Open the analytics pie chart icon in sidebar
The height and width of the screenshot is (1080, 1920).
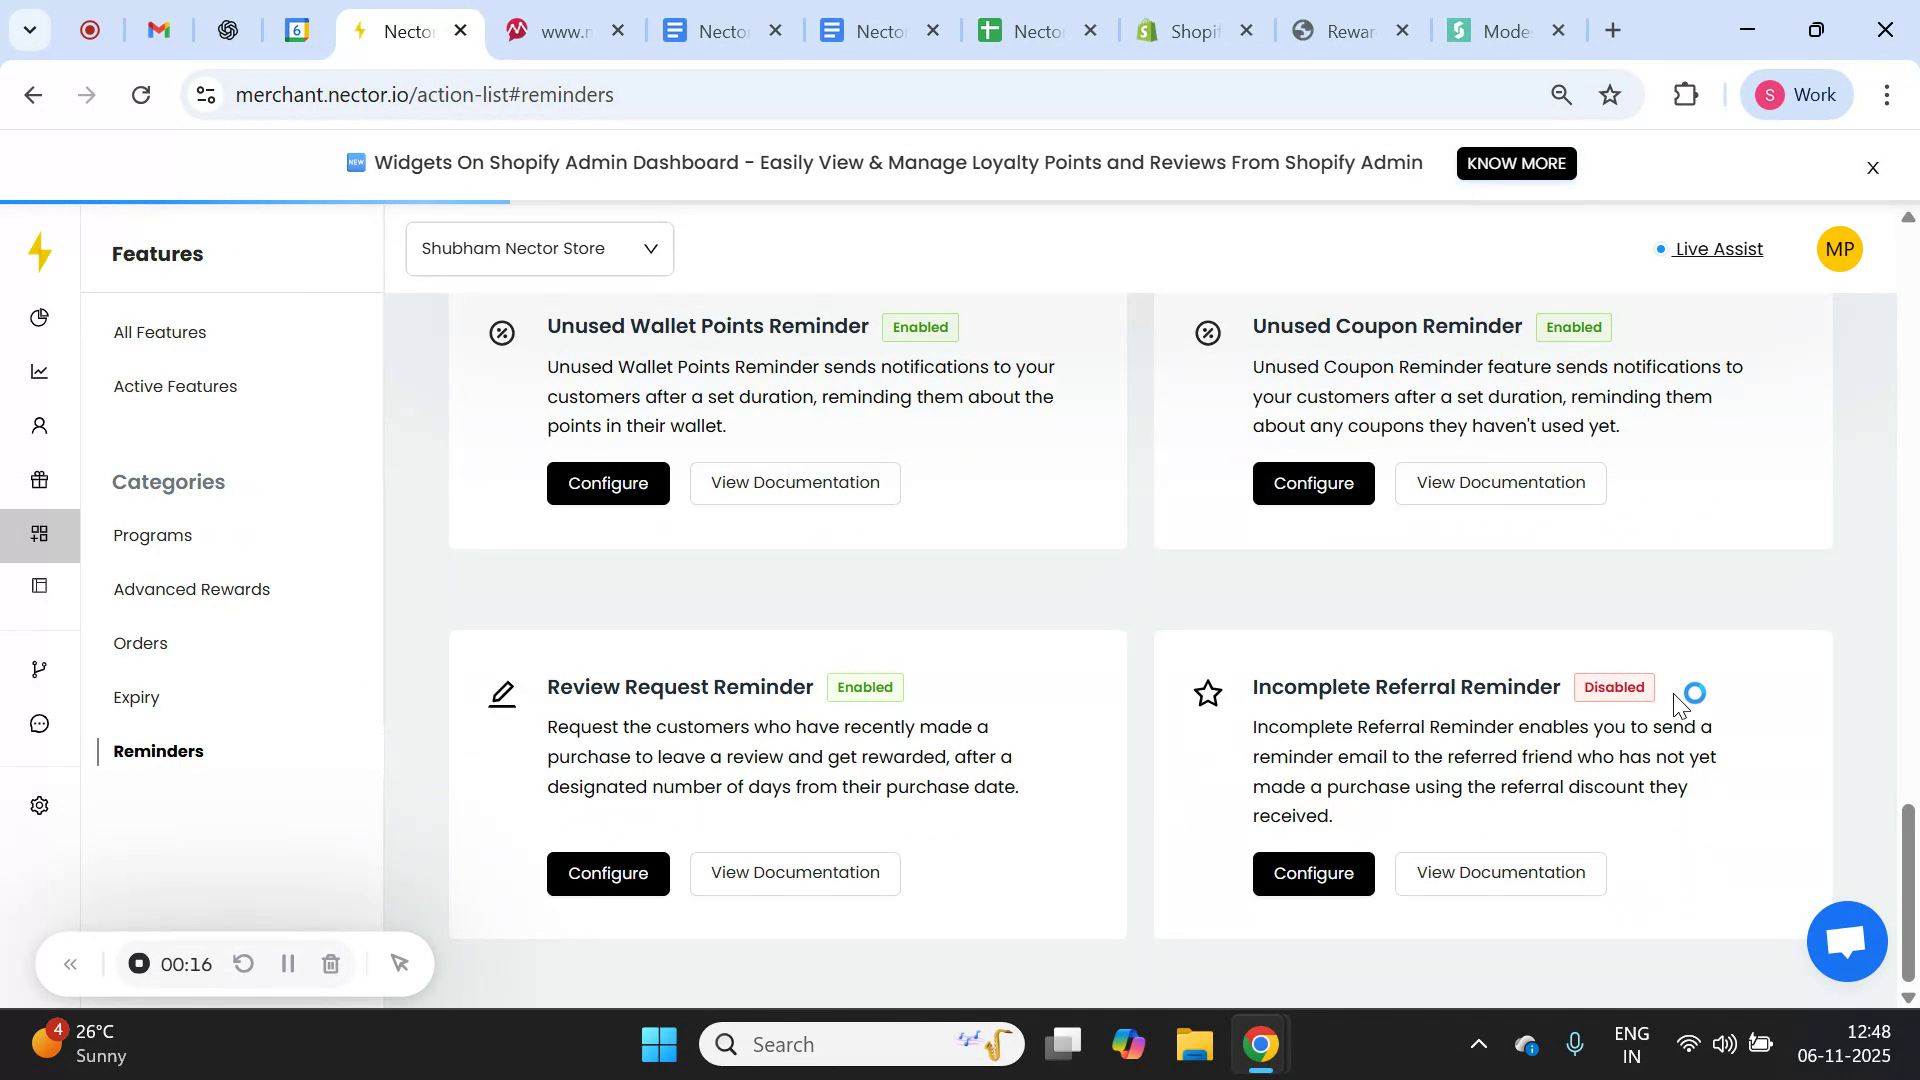(x=40, y=317)
